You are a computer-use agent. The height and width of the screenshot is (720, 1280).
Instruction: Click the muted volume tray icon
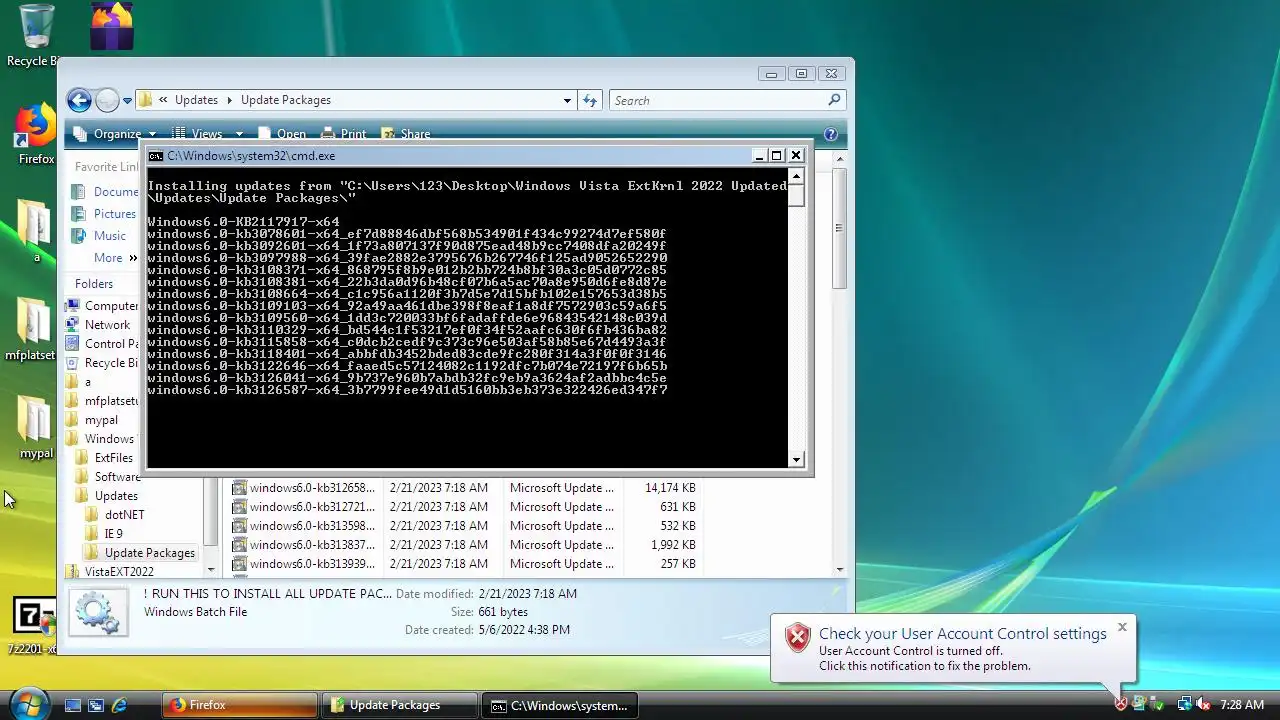(1204, 705)
